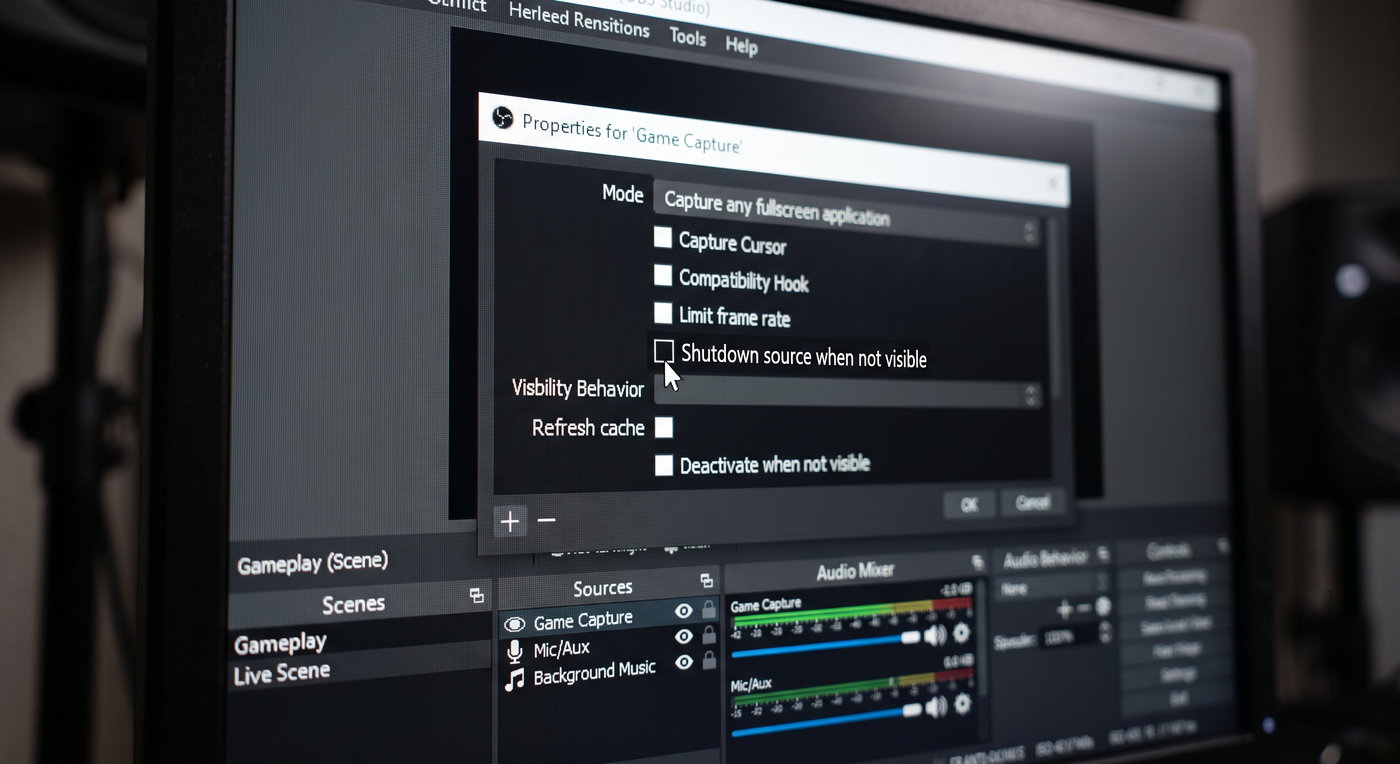This screenshot has height=764, width=1400.
Task: Lock the Game Capture source
Action: [709, 609]
